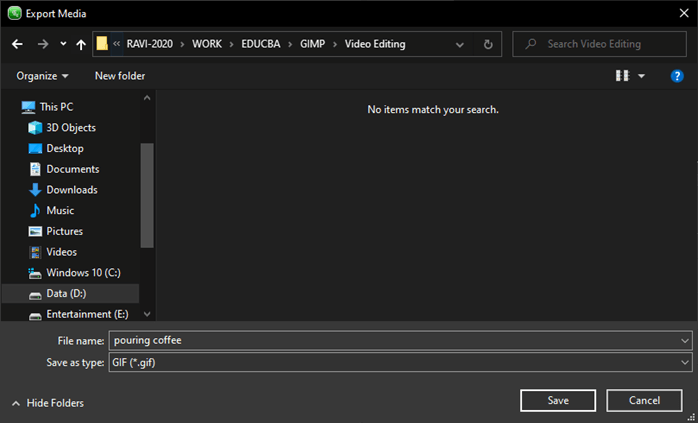The width and height of the screenshot is (698, 423).
Task: Click Hide Folders
Action: pos(55,403)
